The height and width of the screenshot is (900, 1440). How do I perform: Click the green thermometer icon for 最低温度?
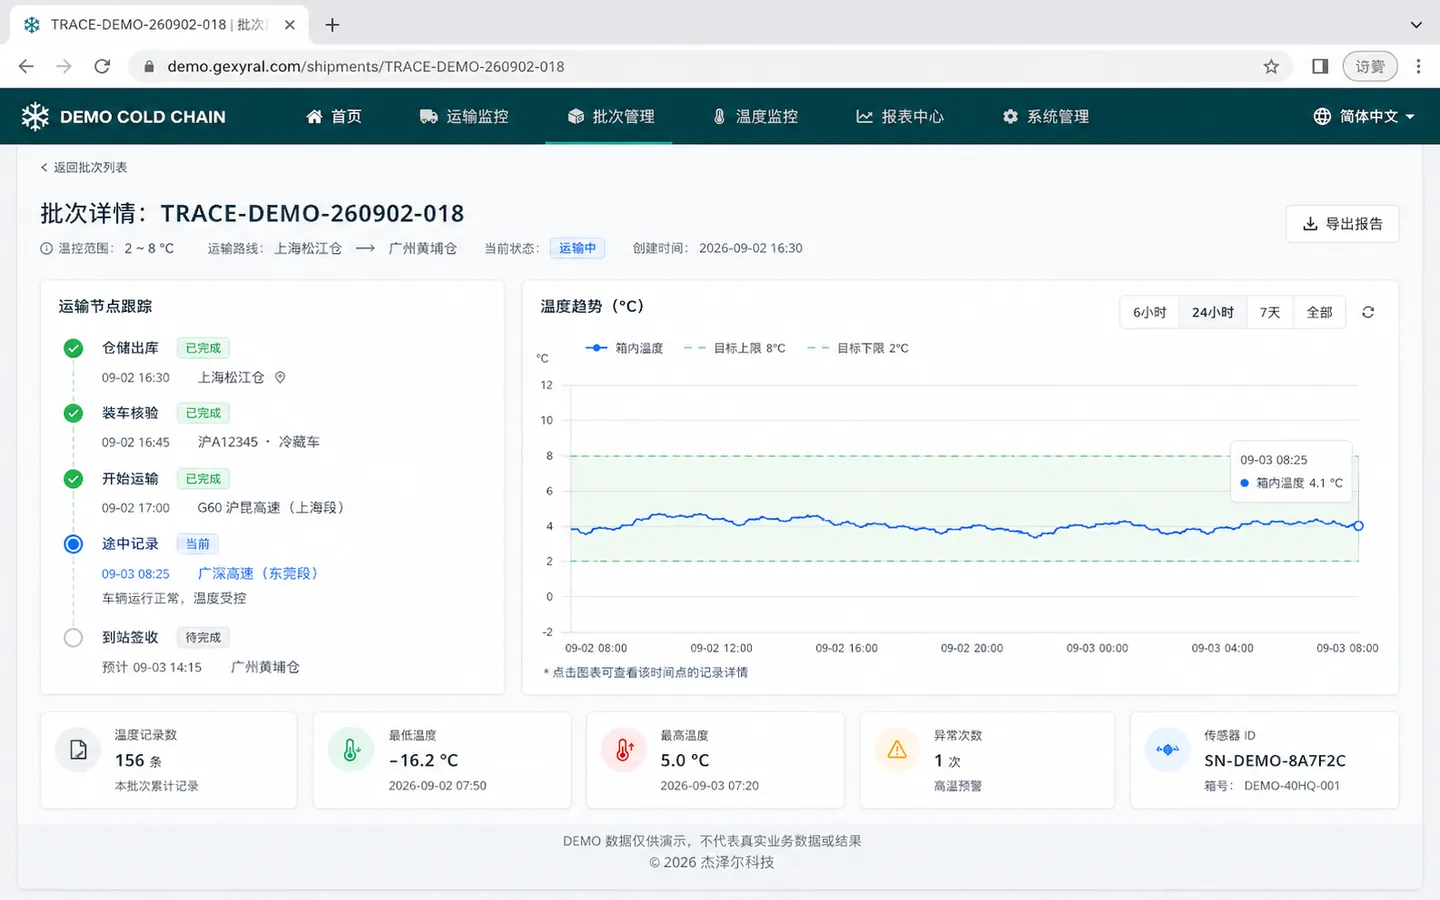351,750
